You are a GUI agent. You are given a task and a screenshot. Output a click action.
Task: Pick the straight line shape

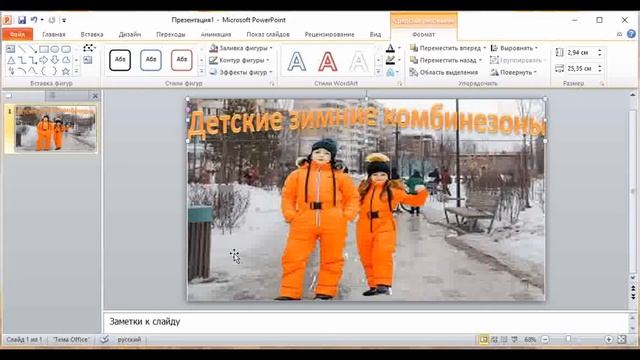(x=22, y=49)
